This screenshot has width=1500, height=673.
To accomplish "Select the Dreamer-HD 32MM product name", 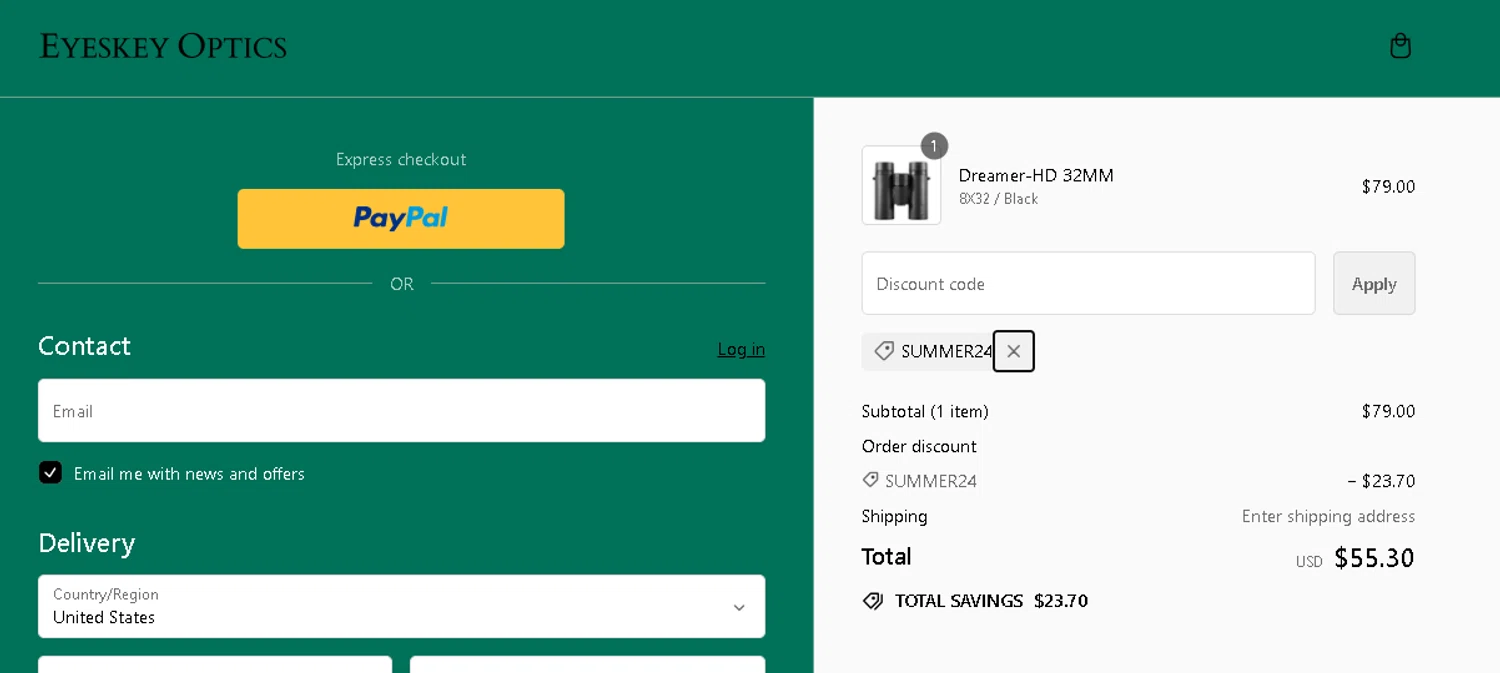I will click(x=1036, y=175).
